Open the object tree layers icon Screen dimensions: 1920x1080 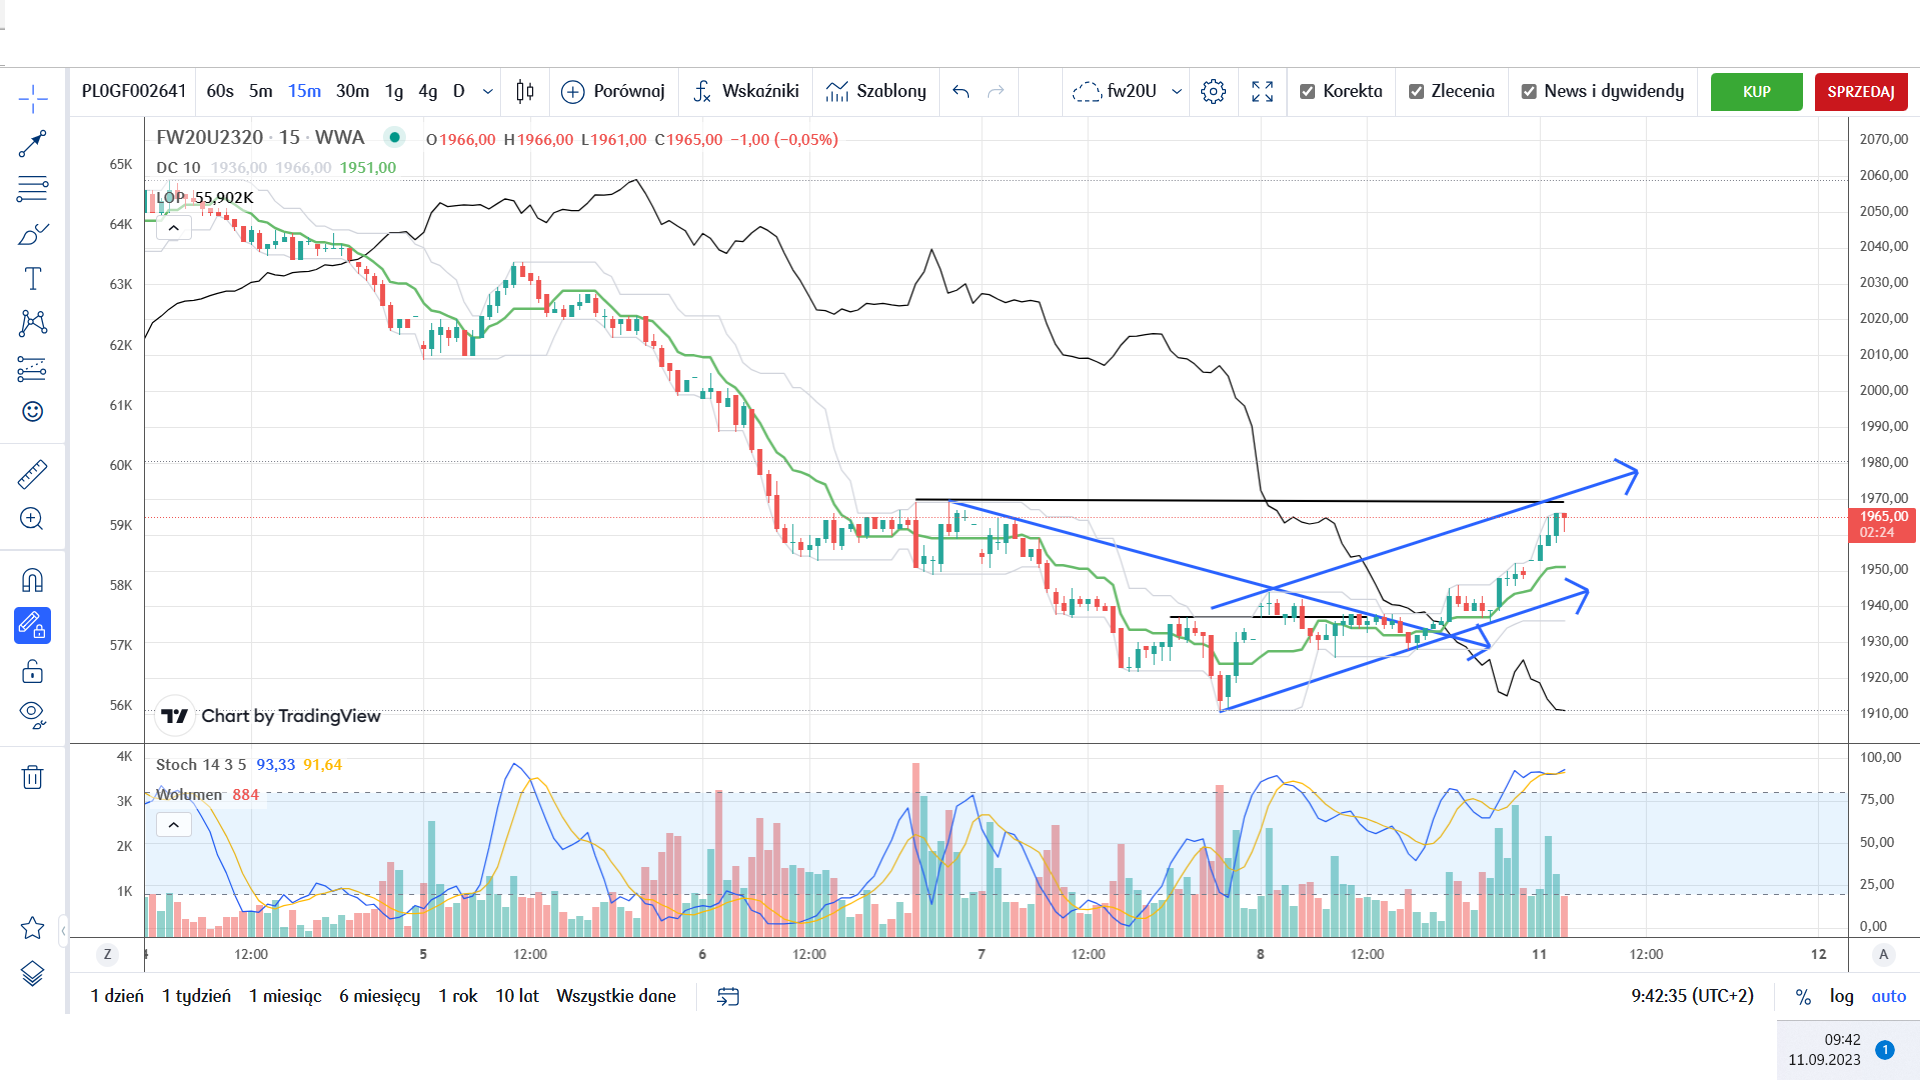click(33, 973)
